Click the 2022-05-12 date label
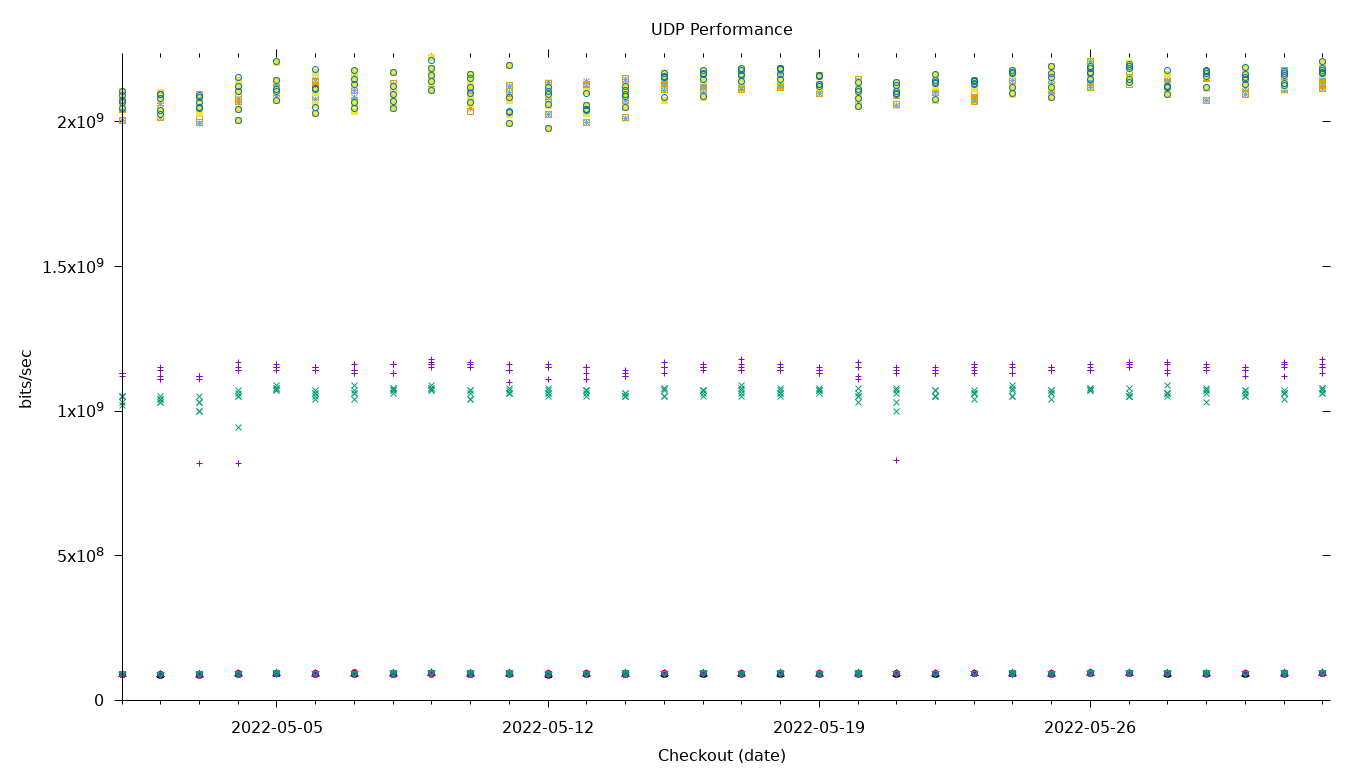Viewport: 1360px width, 768px height. click(548, 728)
